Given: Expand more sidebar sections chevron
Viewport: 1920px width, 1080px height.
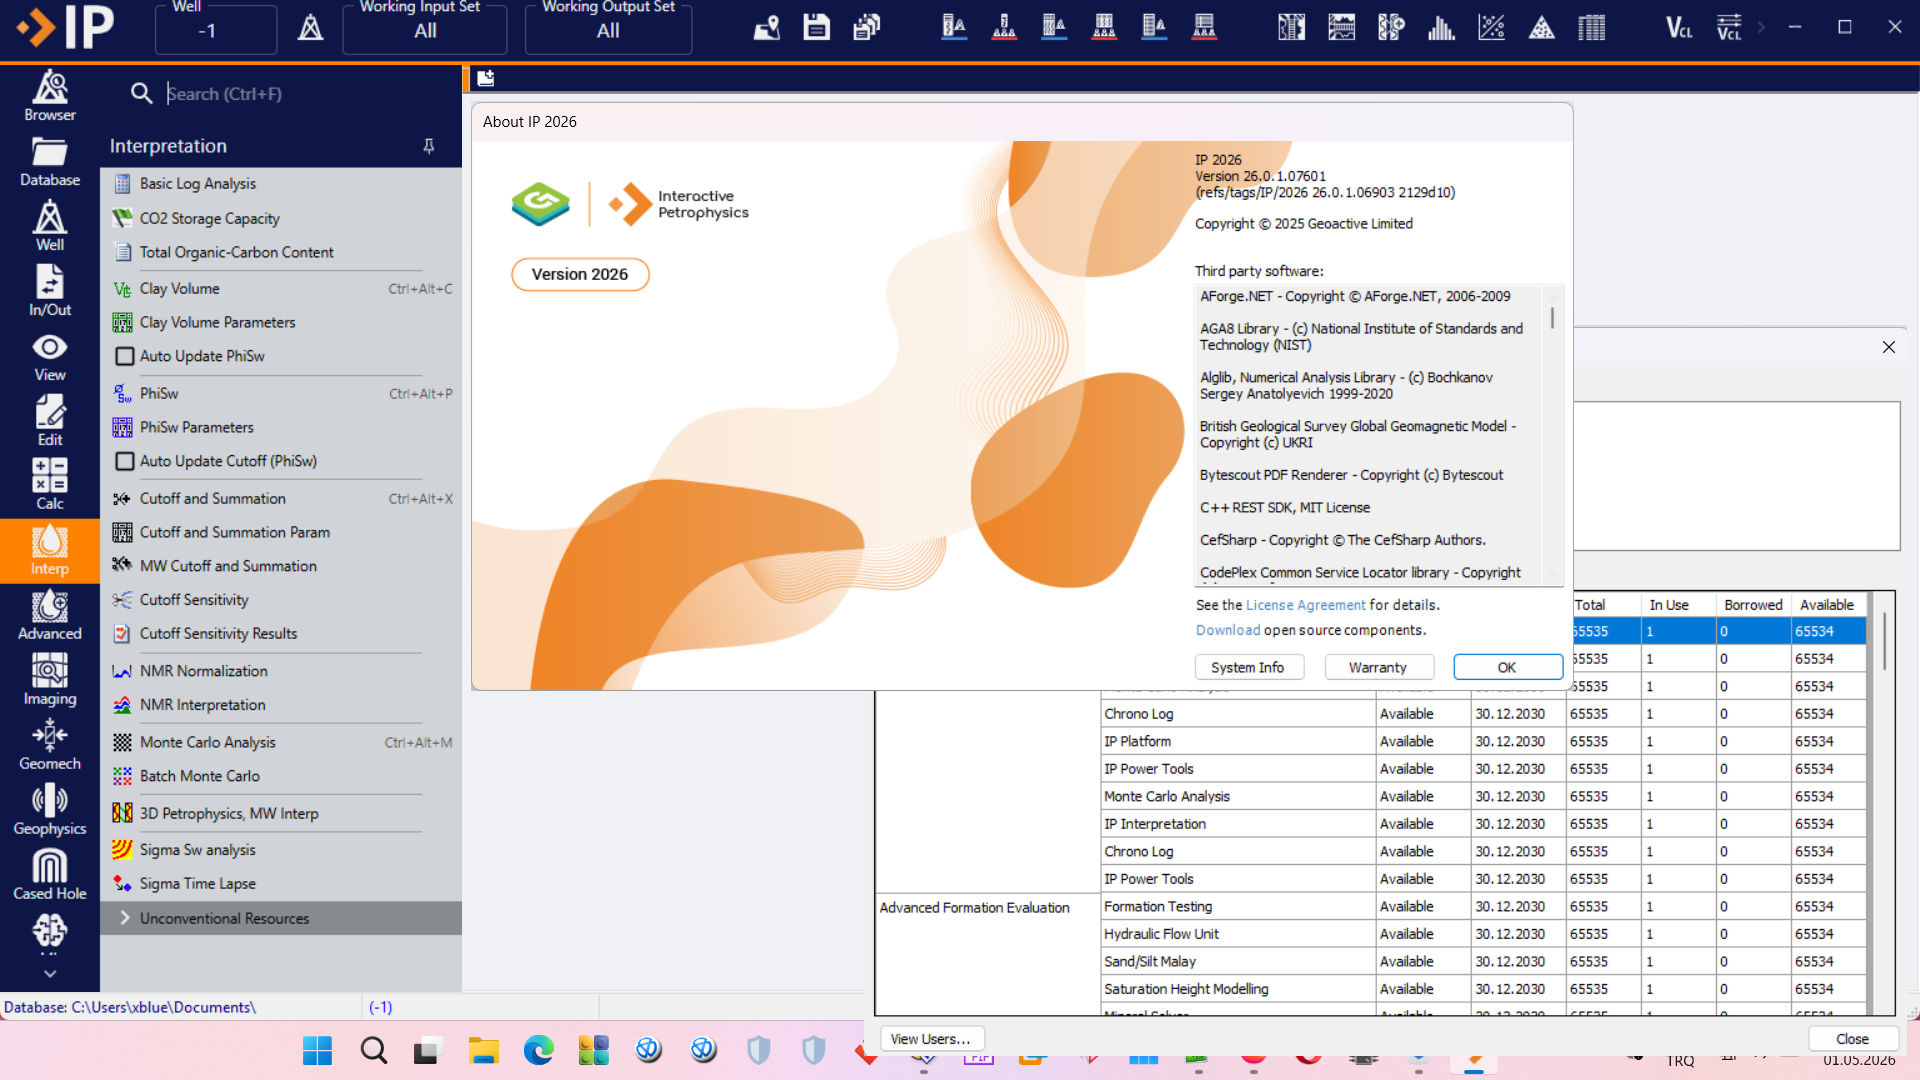Looking at the screenshot, I should tap(50, 973).
